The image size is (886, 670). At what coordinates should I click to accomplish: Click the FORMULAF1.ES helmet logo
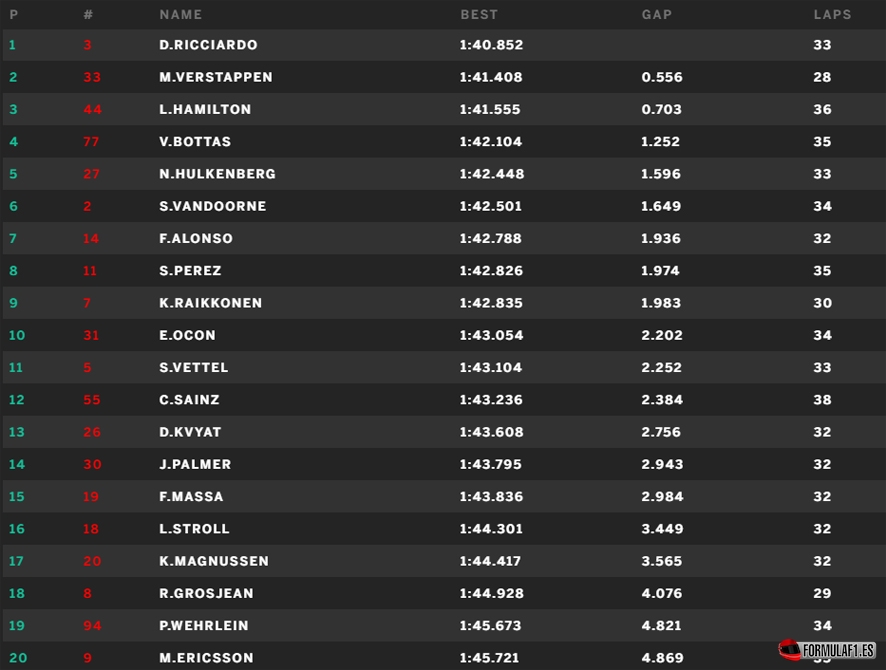[827, 650]
